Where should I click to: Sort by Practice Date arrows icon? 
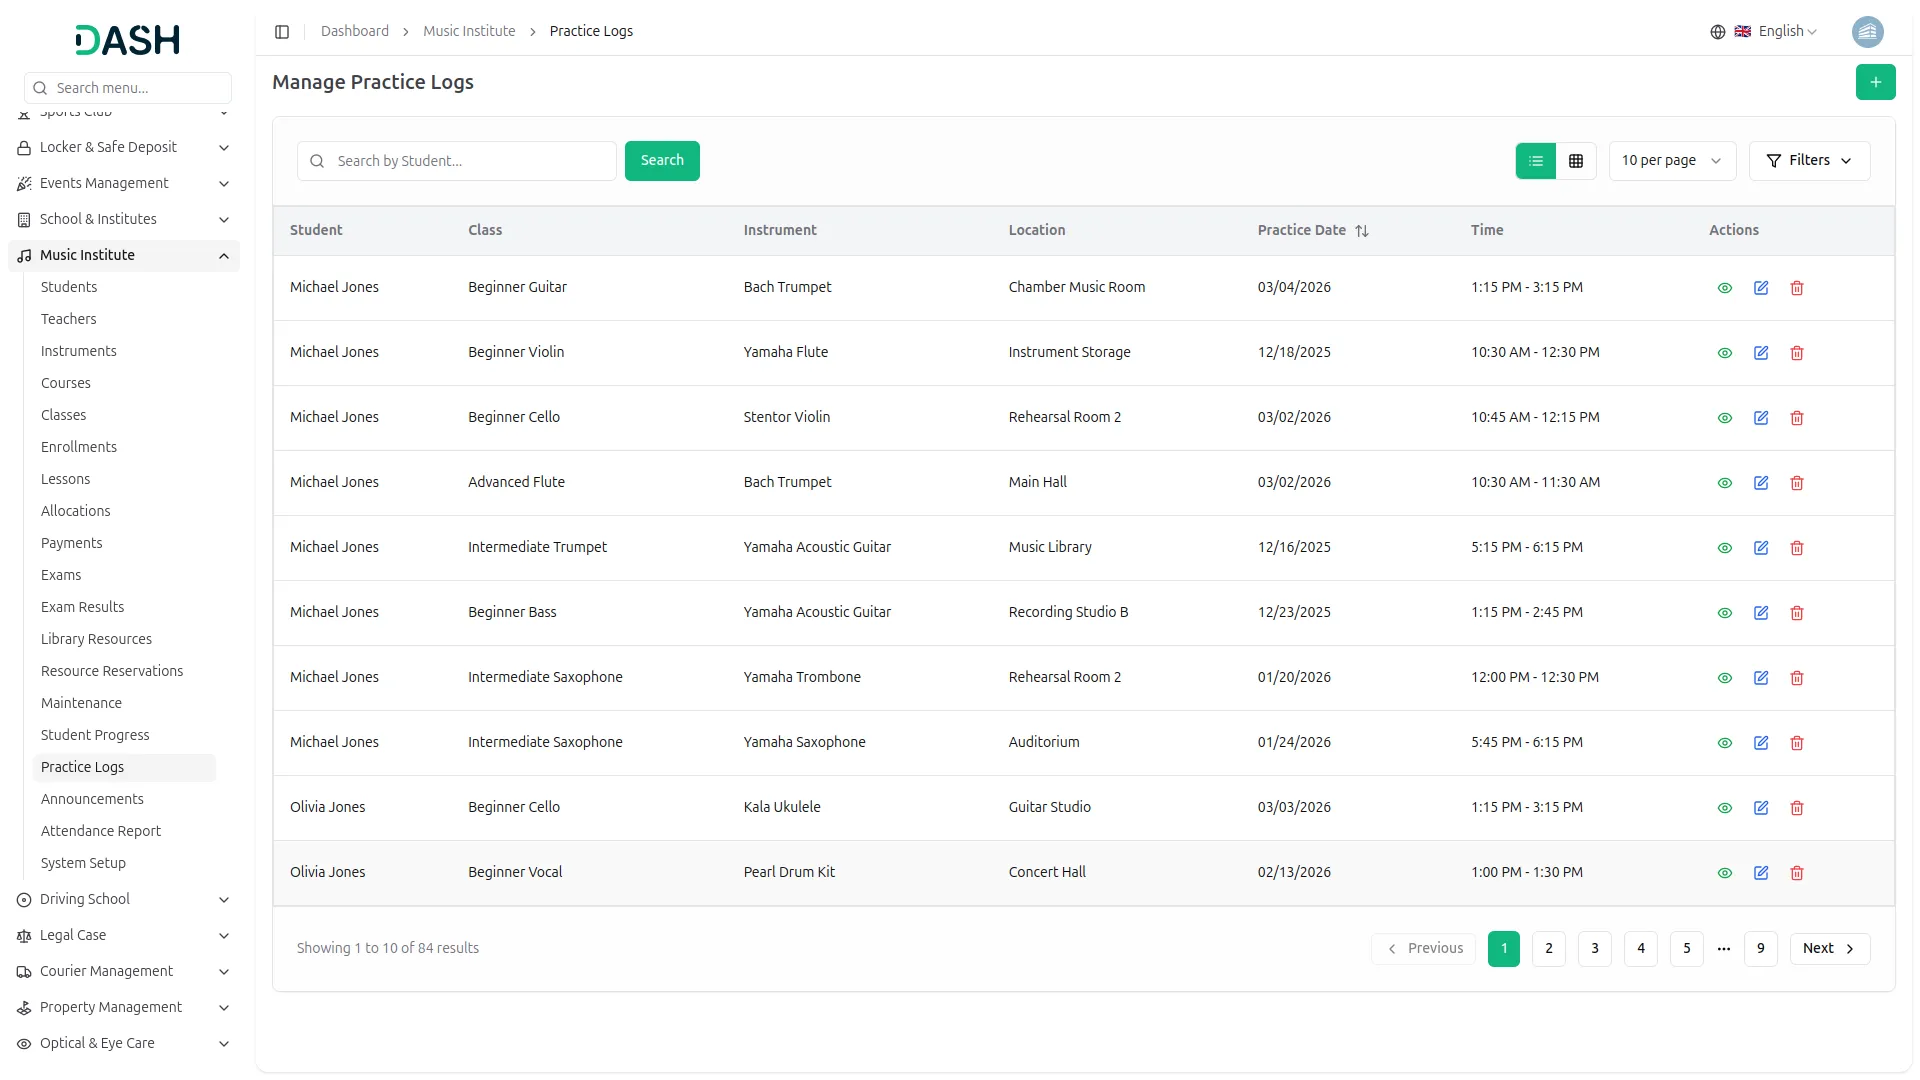click(x=1361, y=231)
